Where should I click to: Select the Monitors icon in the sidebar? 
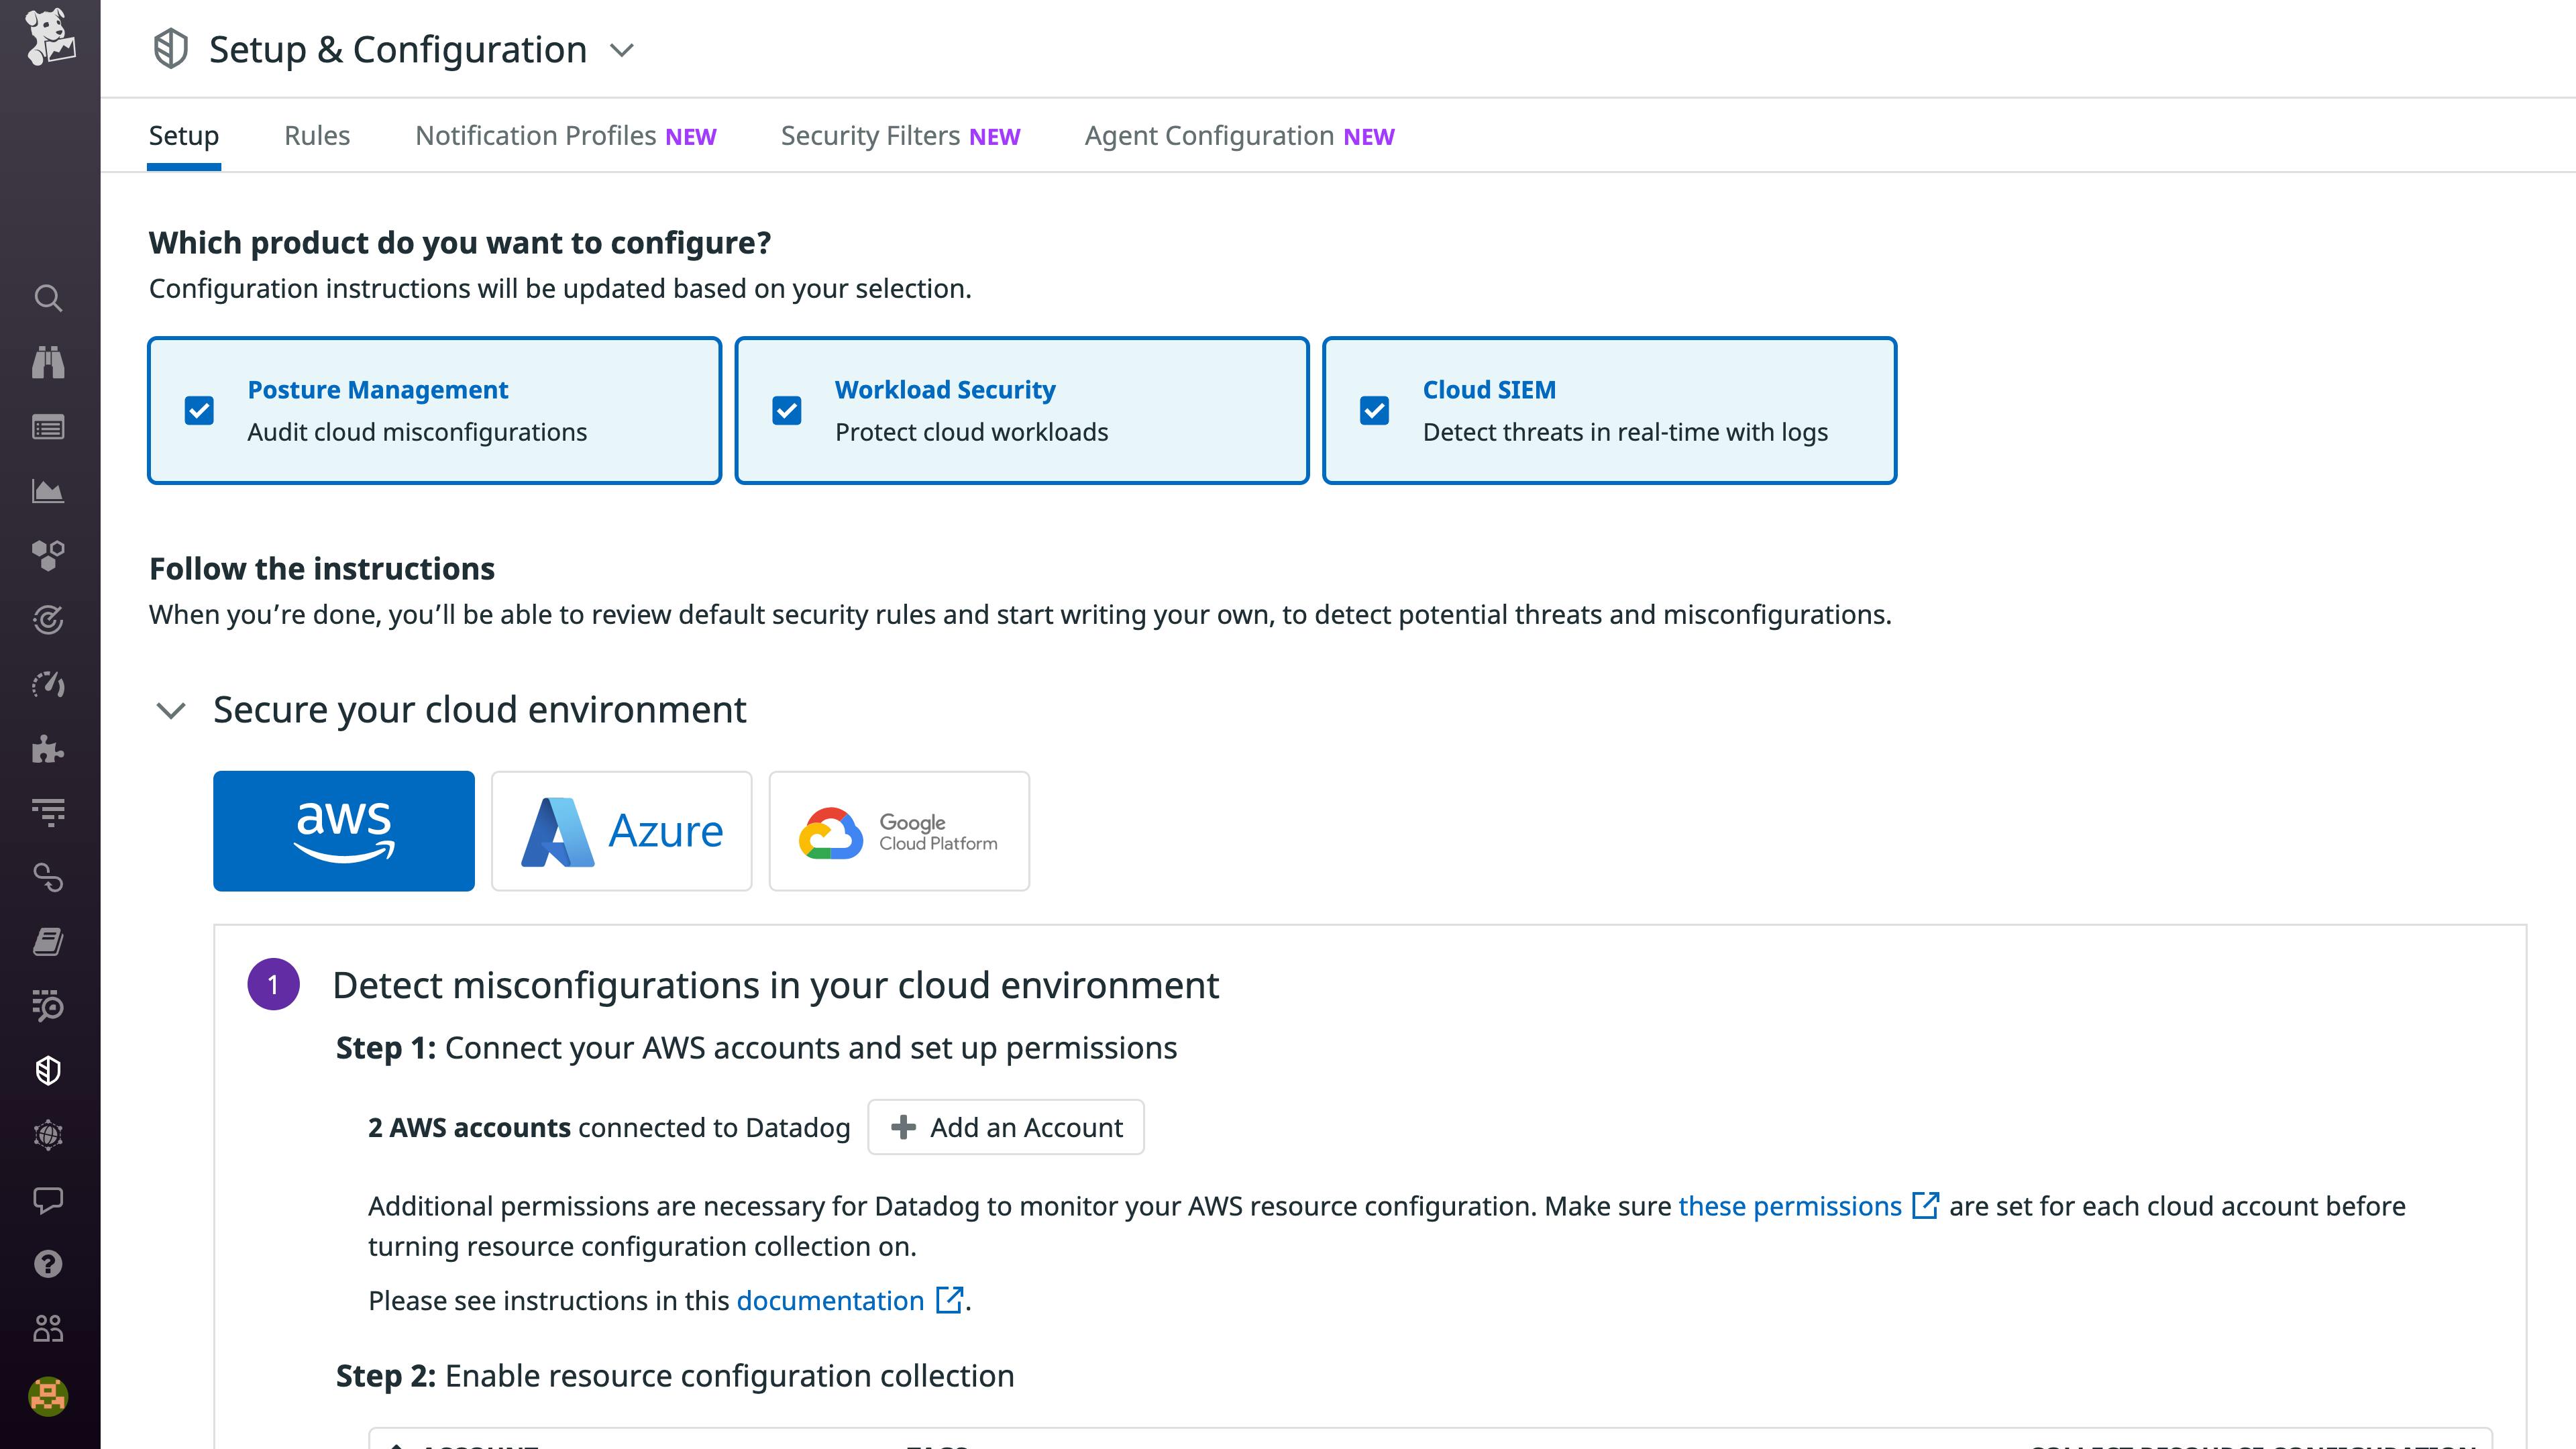[49, 620]
